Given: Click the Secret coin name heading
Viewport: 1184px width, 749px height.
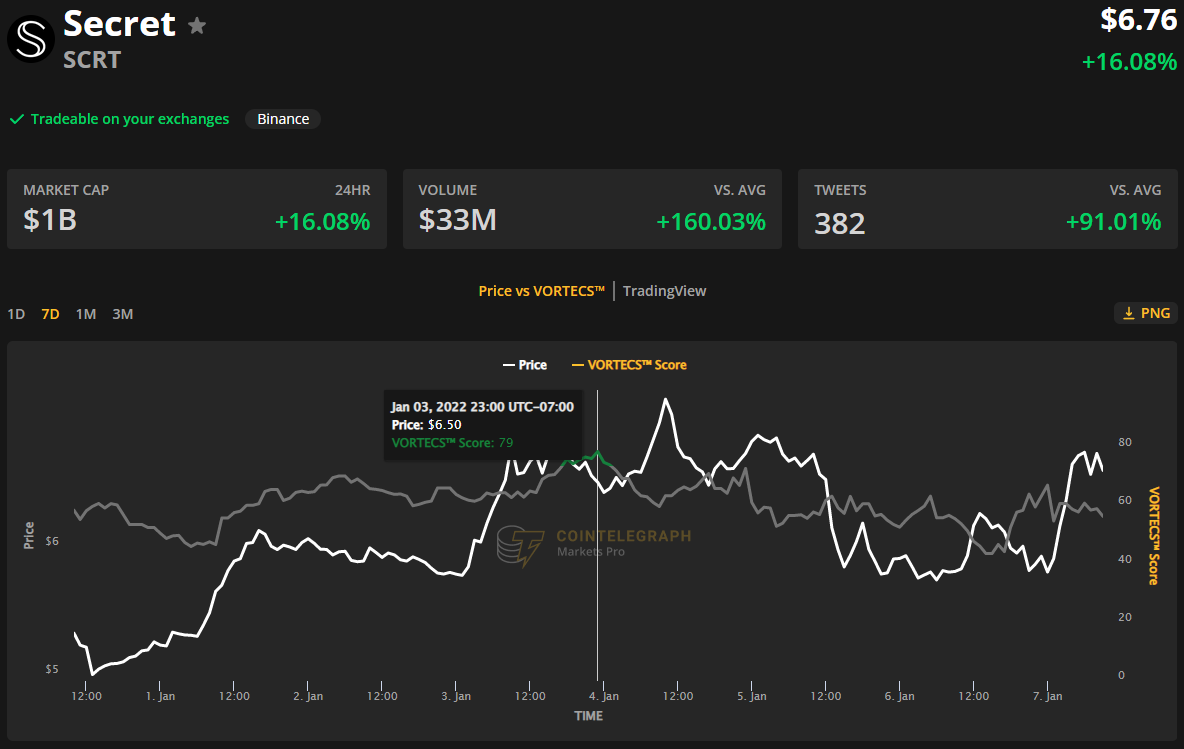Looking at the screenshot, I should click(x=119, y=24).
